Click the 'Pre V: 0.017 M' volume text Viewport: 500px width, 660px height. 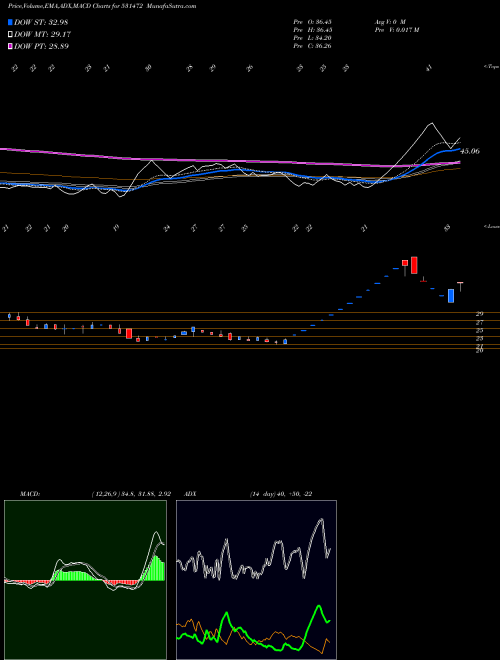pos(396,30)
